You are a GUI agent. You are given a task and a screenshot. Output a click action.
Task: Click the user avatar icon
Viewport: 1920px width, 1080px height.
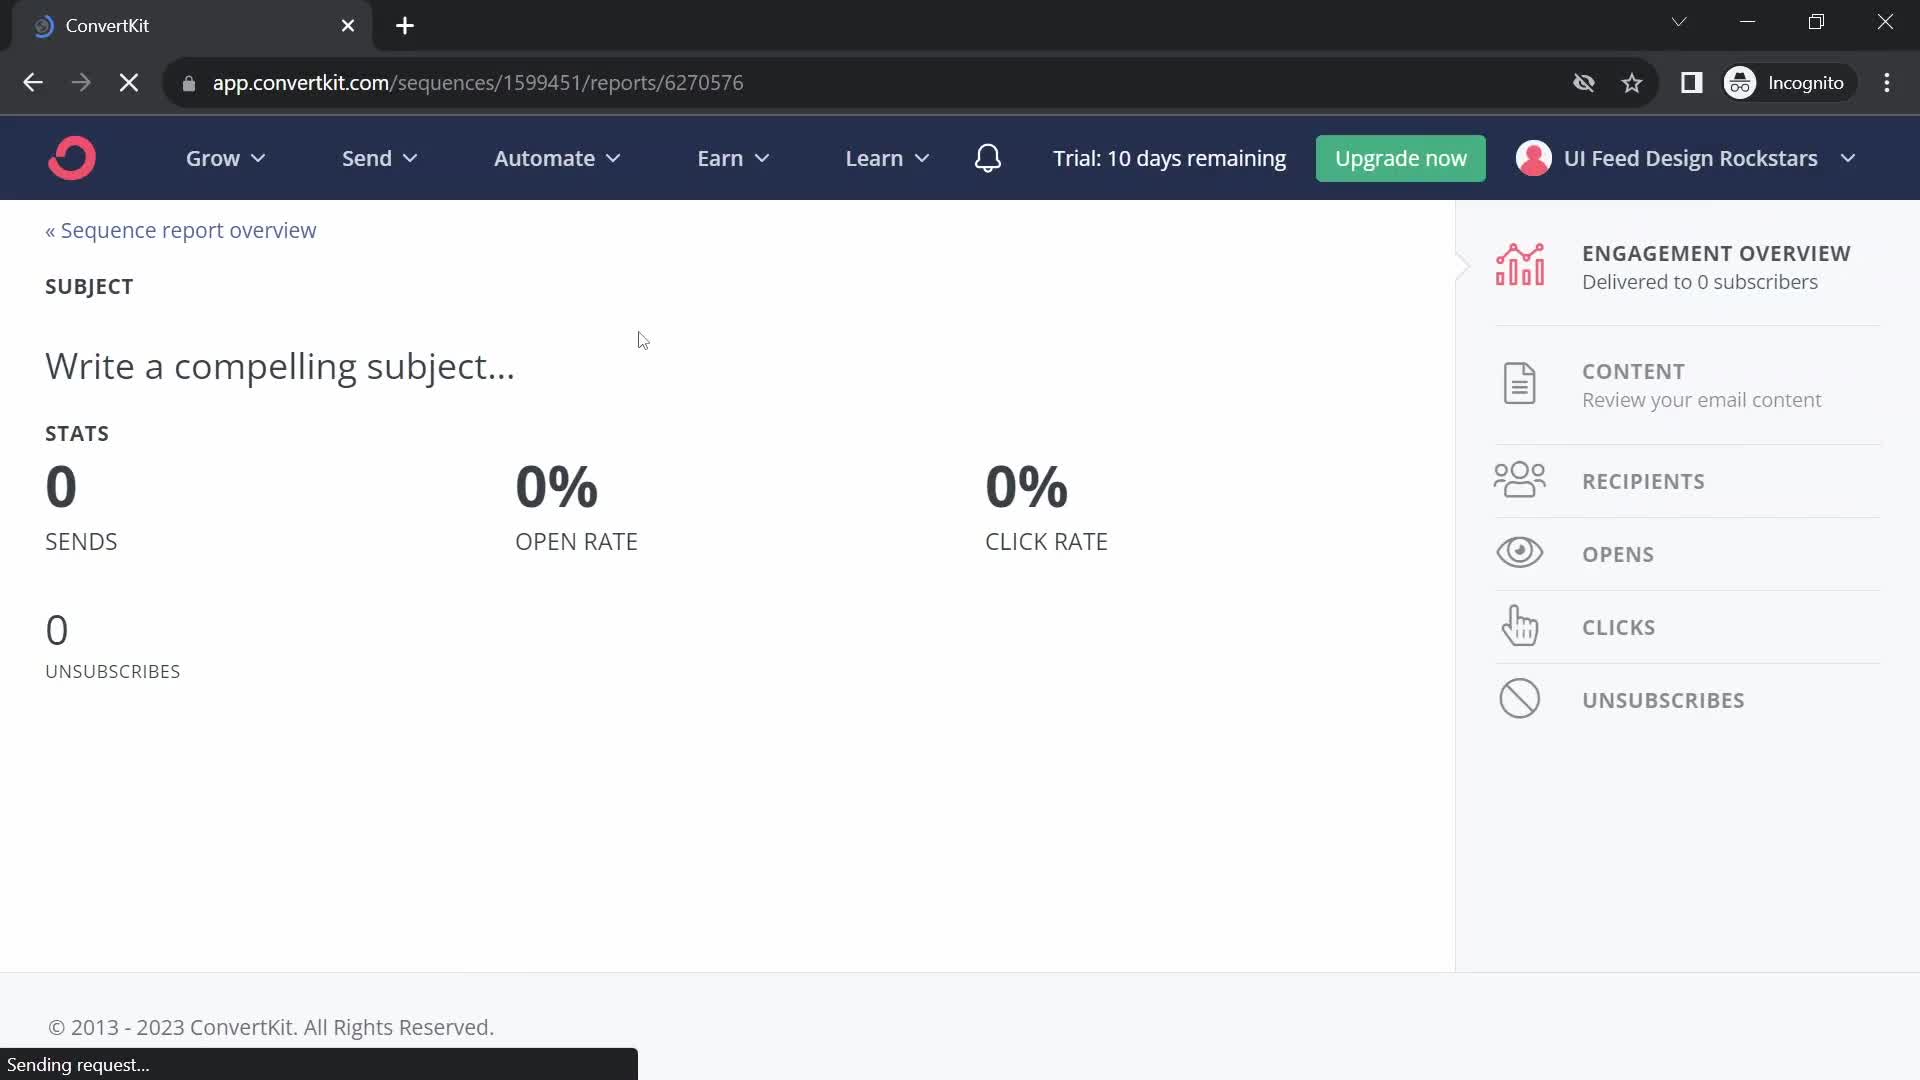pos(1534,158)
